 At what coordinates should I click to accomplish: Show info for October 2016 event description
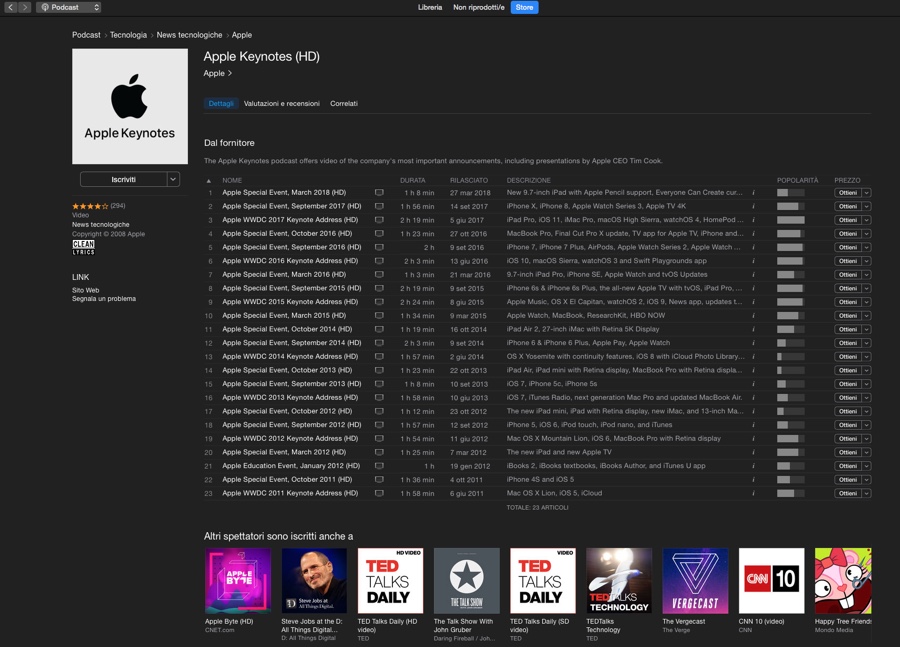coord(753,234)
